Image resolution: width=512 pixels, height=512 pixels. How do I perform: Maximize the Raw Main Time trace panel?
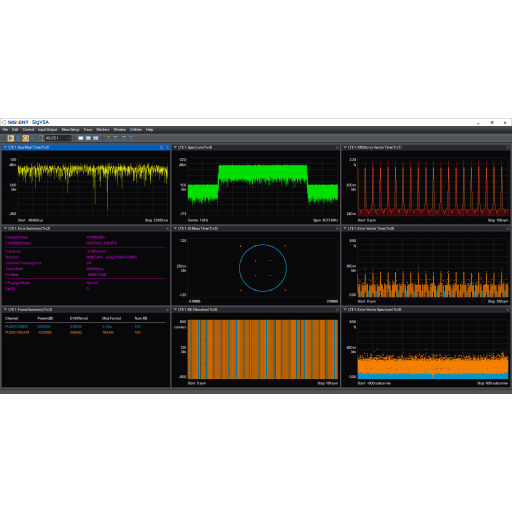[x=162, y=147]
